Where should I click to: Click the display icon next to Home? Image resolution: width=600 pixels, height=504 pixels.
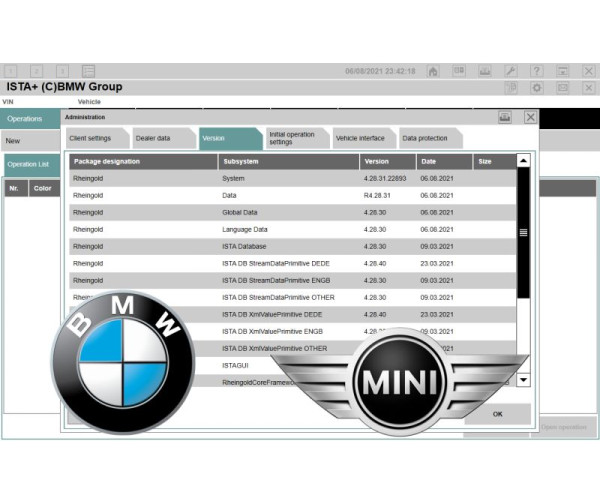coord(459,71)
